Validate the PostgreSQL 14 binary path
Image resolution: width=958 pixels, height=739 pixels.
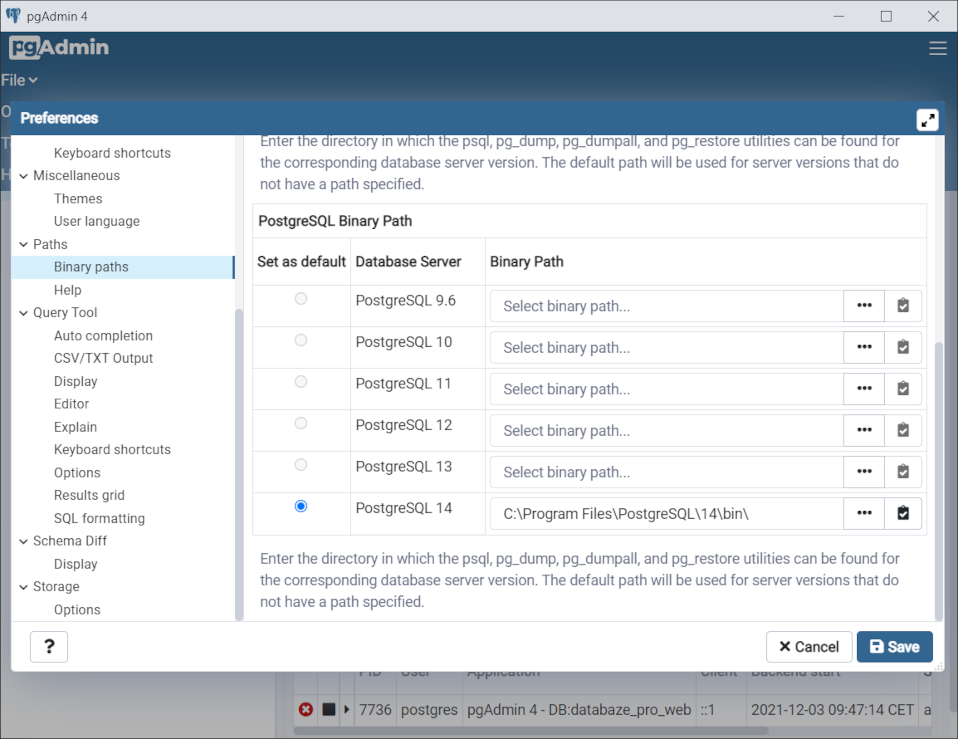[903, 514]
